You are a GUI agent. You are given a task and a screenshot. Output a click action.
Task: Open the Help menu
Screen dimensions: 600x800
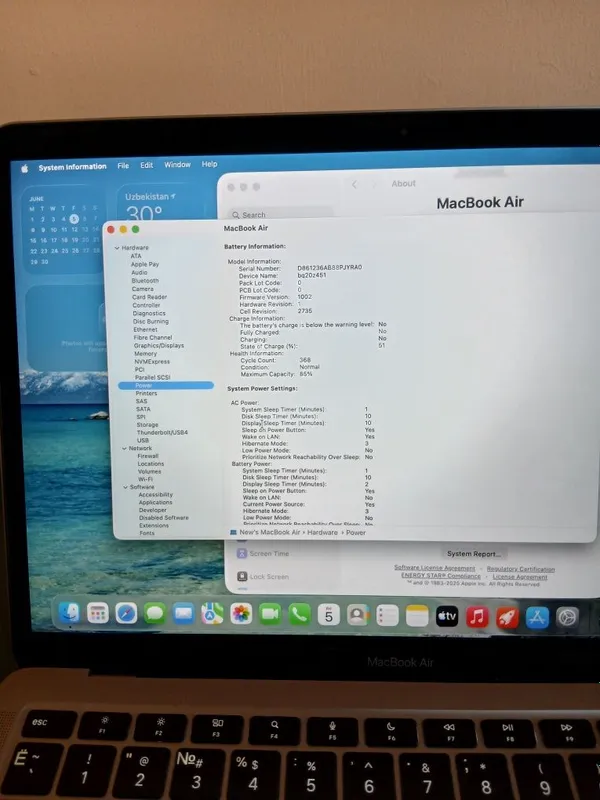tap(209, 164)
